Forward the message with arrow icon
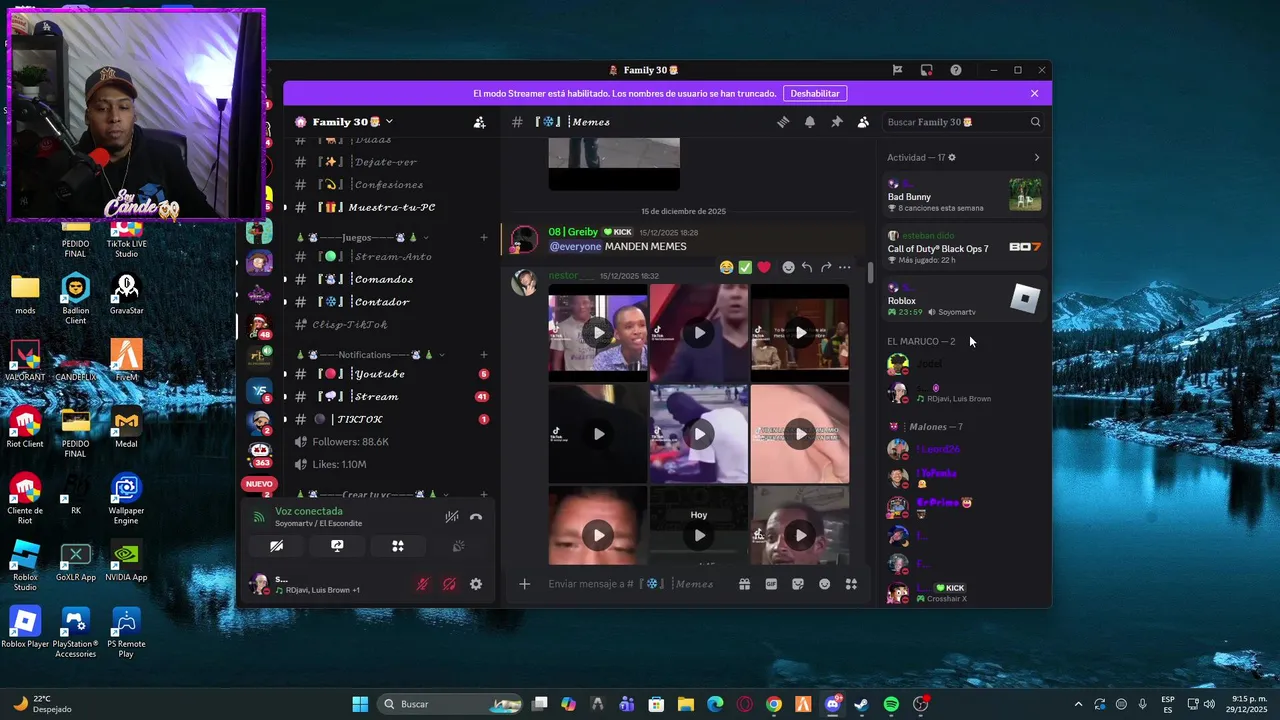The image size is (1280, 720). [826, 267]
